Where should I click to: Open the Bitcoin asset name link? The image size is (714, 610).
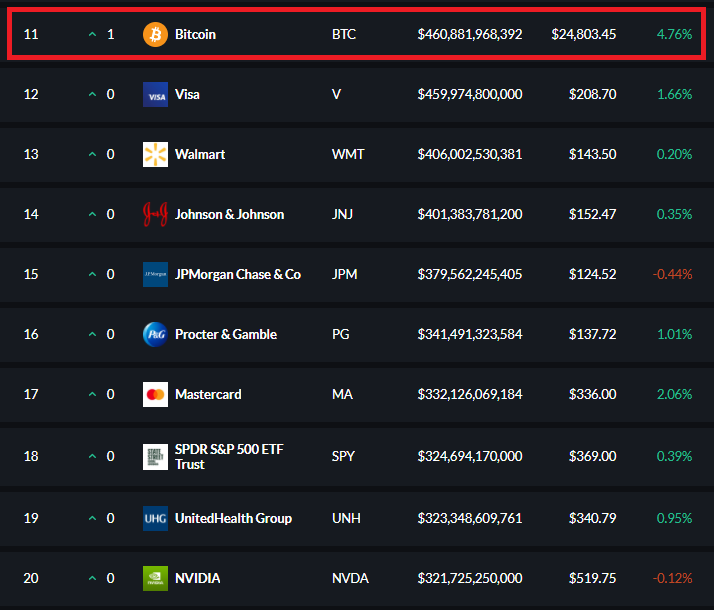point(195,35)
